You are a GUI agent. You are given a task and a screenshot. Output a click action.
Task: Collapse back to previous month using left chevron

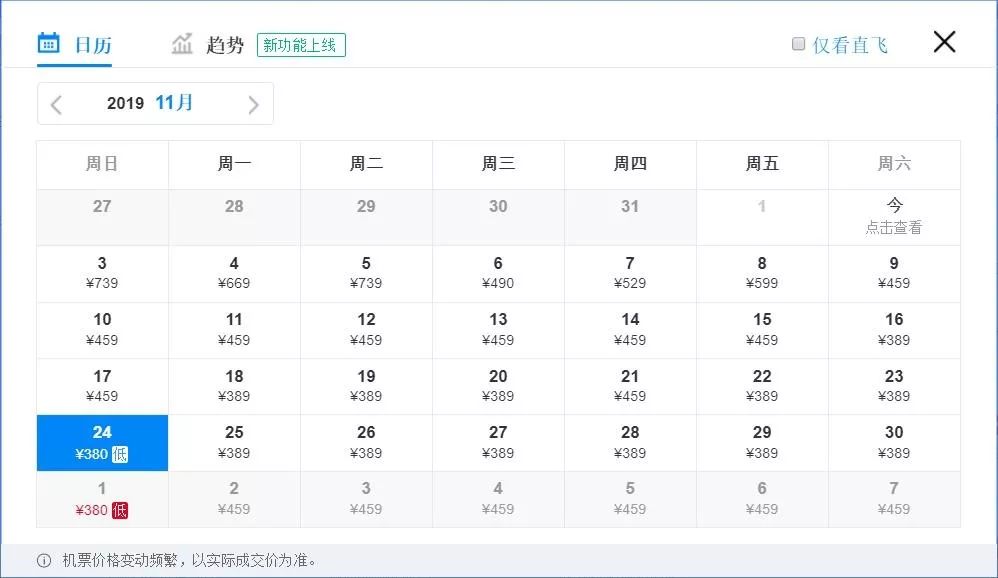pyautogui.click(x=56, y=103)
